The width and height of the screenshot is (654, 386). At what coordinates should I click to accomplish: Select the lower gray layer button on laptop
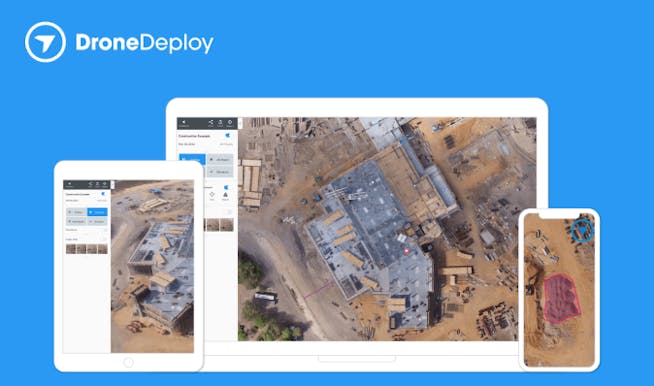tap(220, 172)
